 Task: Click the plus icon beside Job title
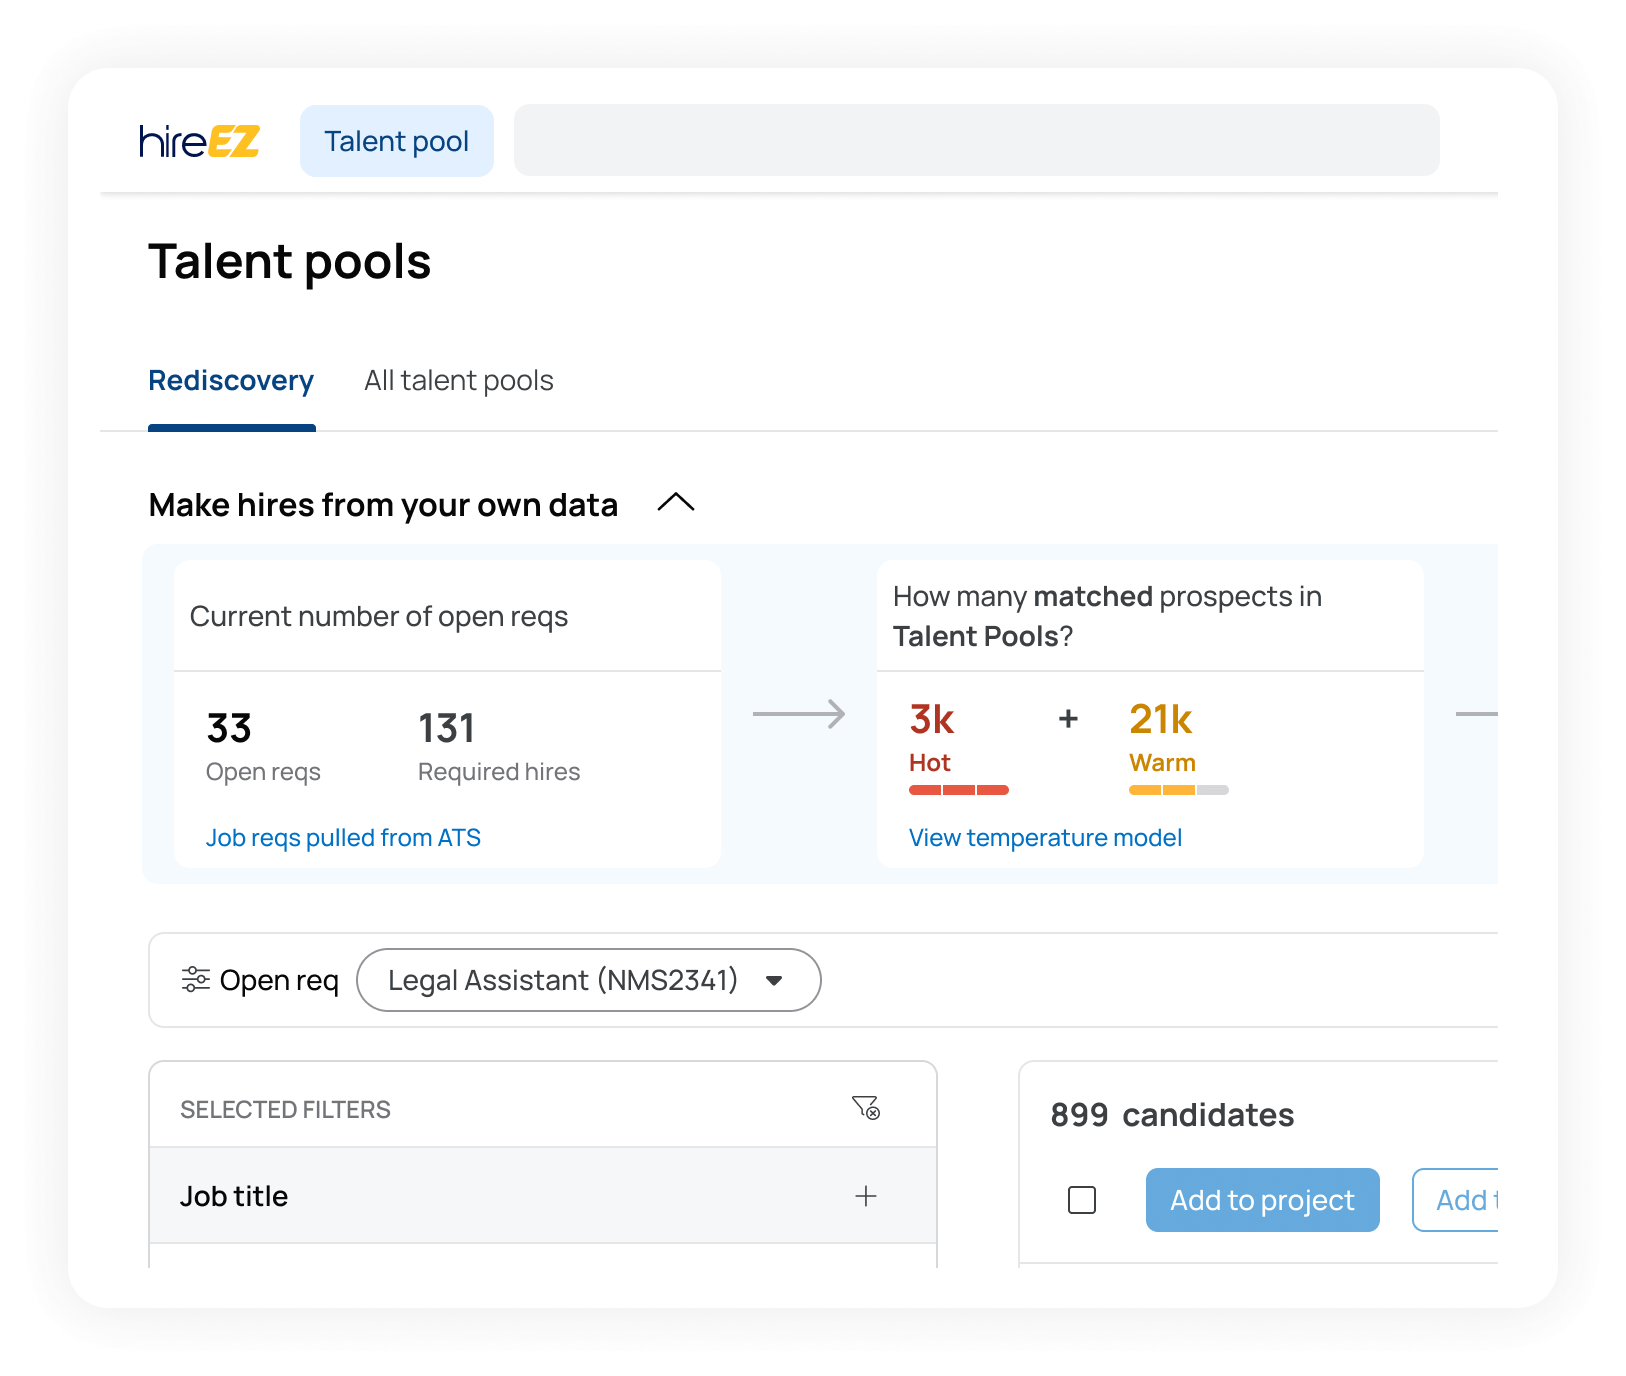click(866, 1196)
